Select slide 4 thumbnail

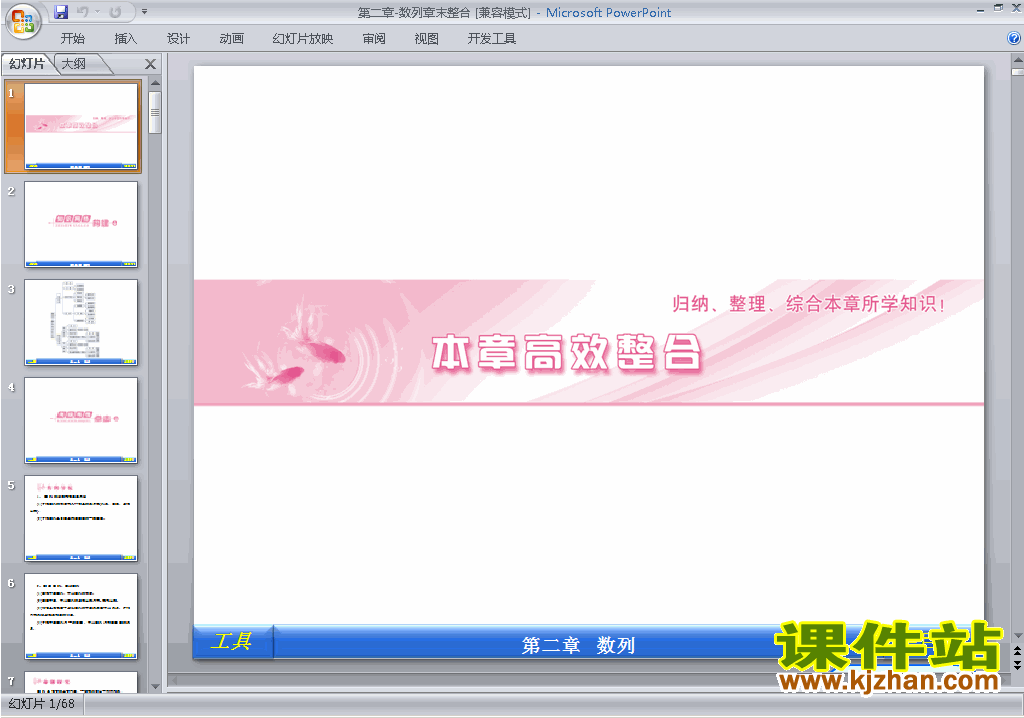pos(81,420)
